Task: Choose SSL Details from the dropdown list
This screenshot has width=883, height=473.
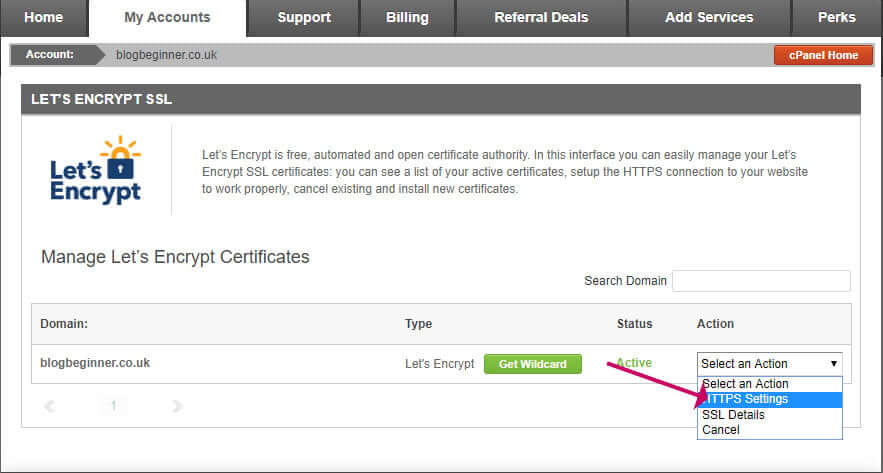Action: 769,415
